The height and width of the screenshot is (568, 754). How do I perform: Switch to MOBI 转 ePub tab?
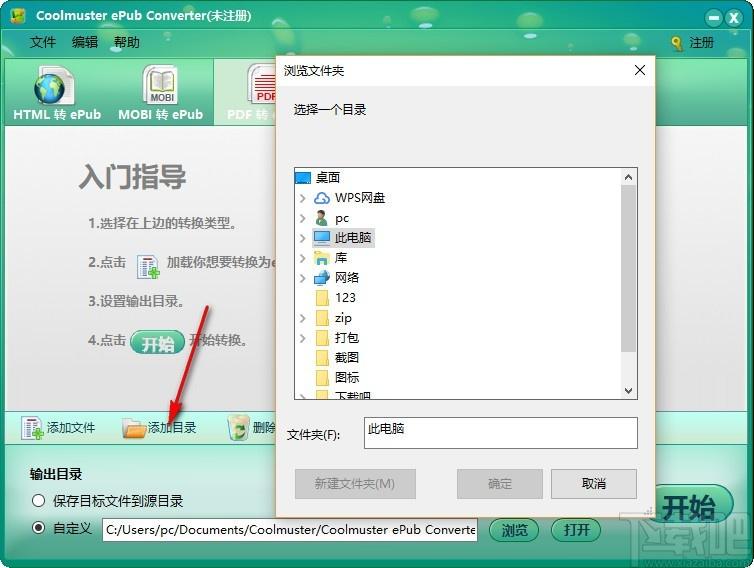point(161,93)
